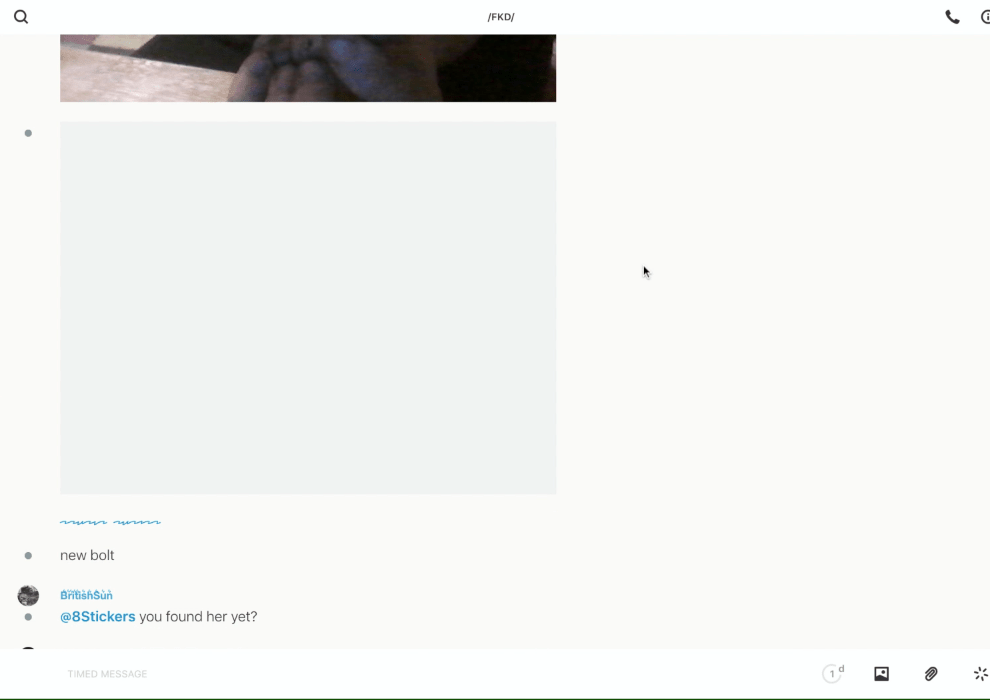This screenshot has height=700, width=990.
Task: Click the dot beside the gray image message
Action: pos(28,133)
